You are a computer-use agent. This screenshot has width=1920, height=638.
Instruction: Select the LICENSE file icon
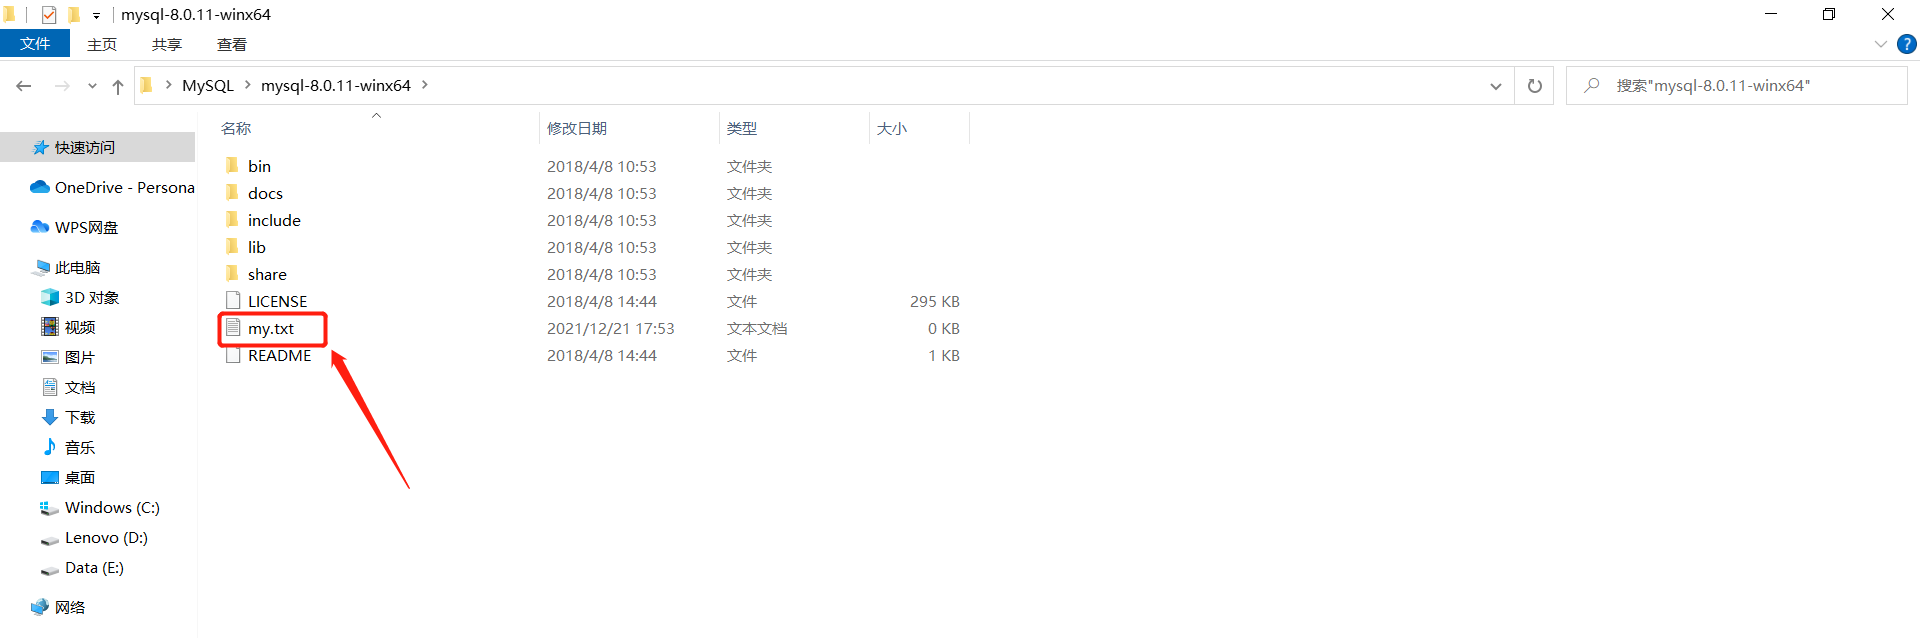[x=233, y=300]
